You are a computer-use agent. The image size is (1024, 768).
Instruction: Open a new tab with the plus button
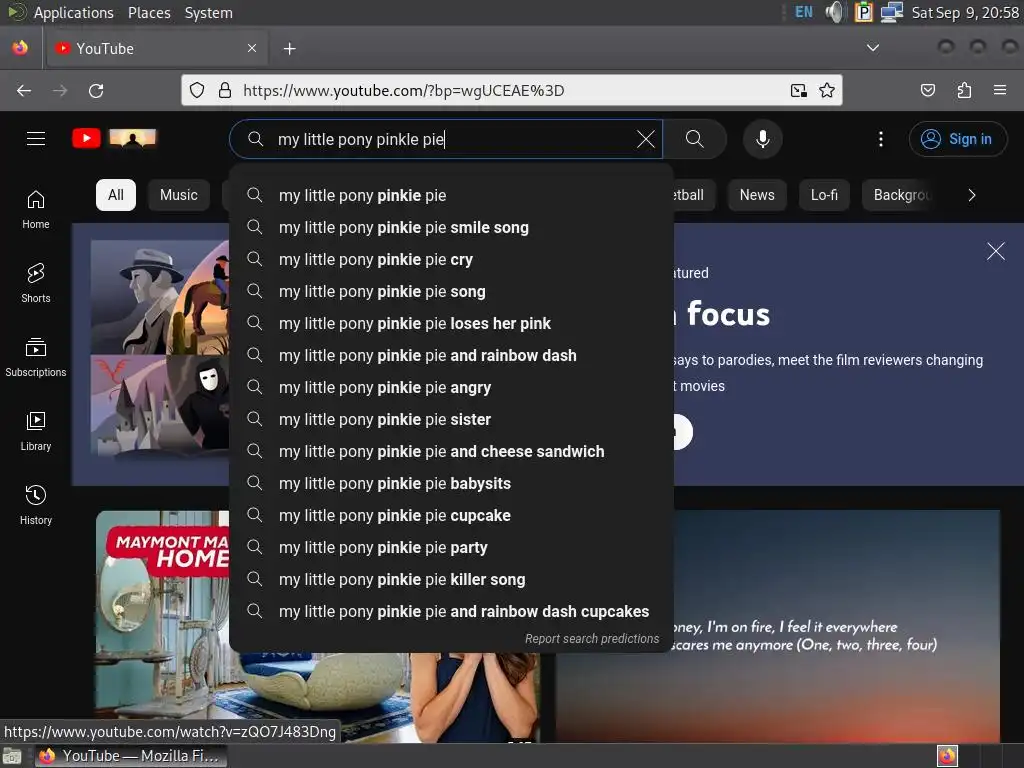tap(289, 48)
